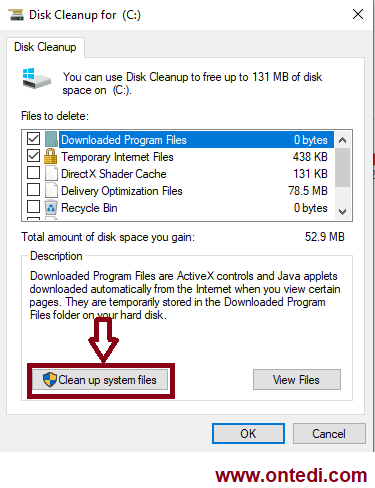Click the shield icon on Clean up system files
375x488 pixels.
point(50,380)
